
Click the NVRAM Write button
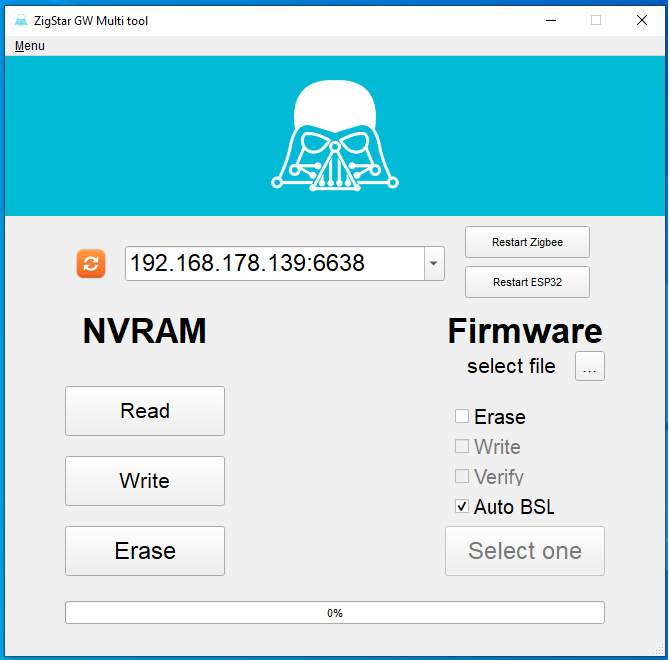[x=145, y=481]
